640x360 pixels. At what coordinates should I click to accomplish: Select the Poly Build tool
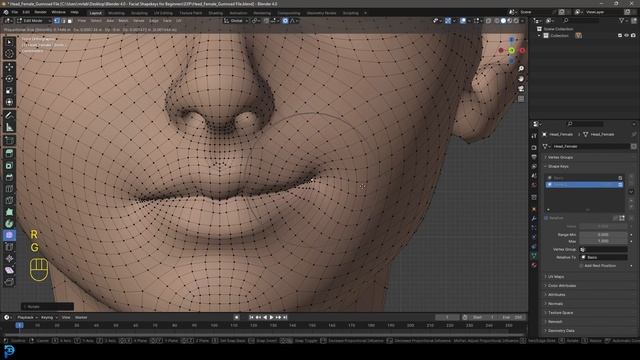9,212
